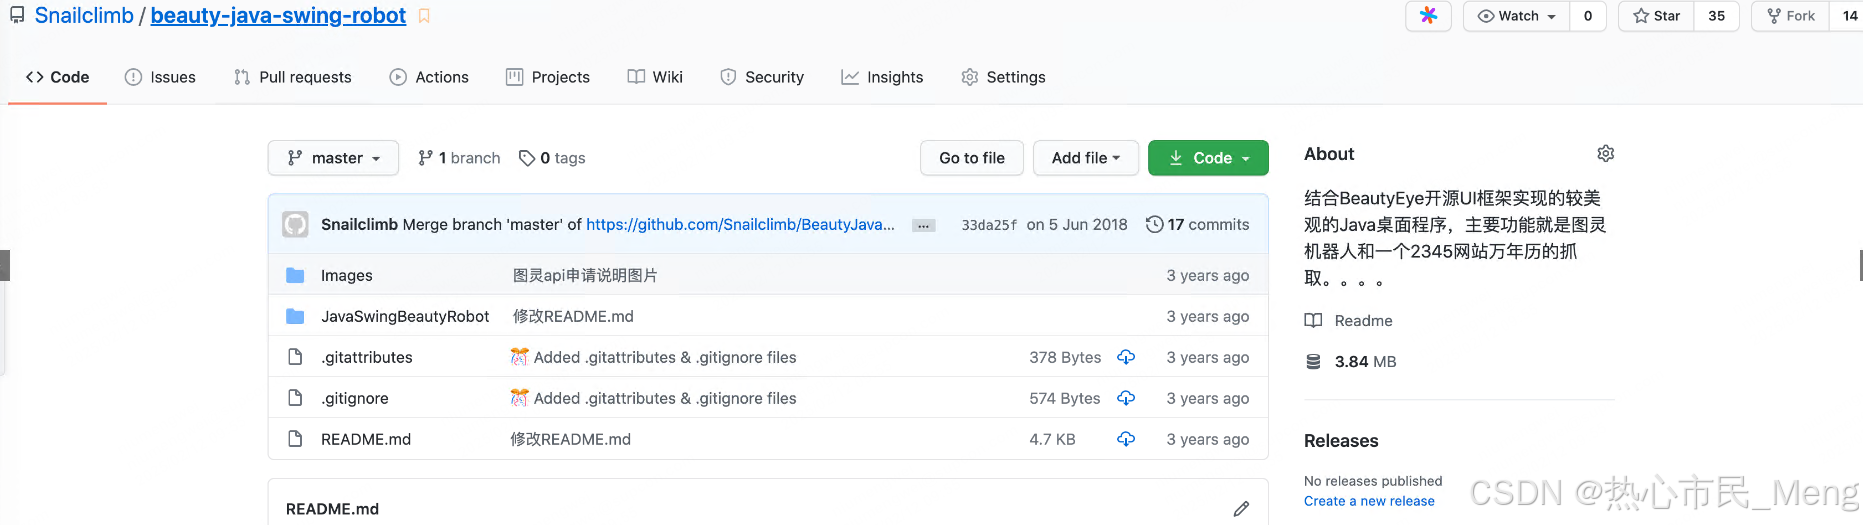Image resolution: width=1863 pixels, height=525 pixels.
Task: Open the Insights tab
Action: coord(882,77)
